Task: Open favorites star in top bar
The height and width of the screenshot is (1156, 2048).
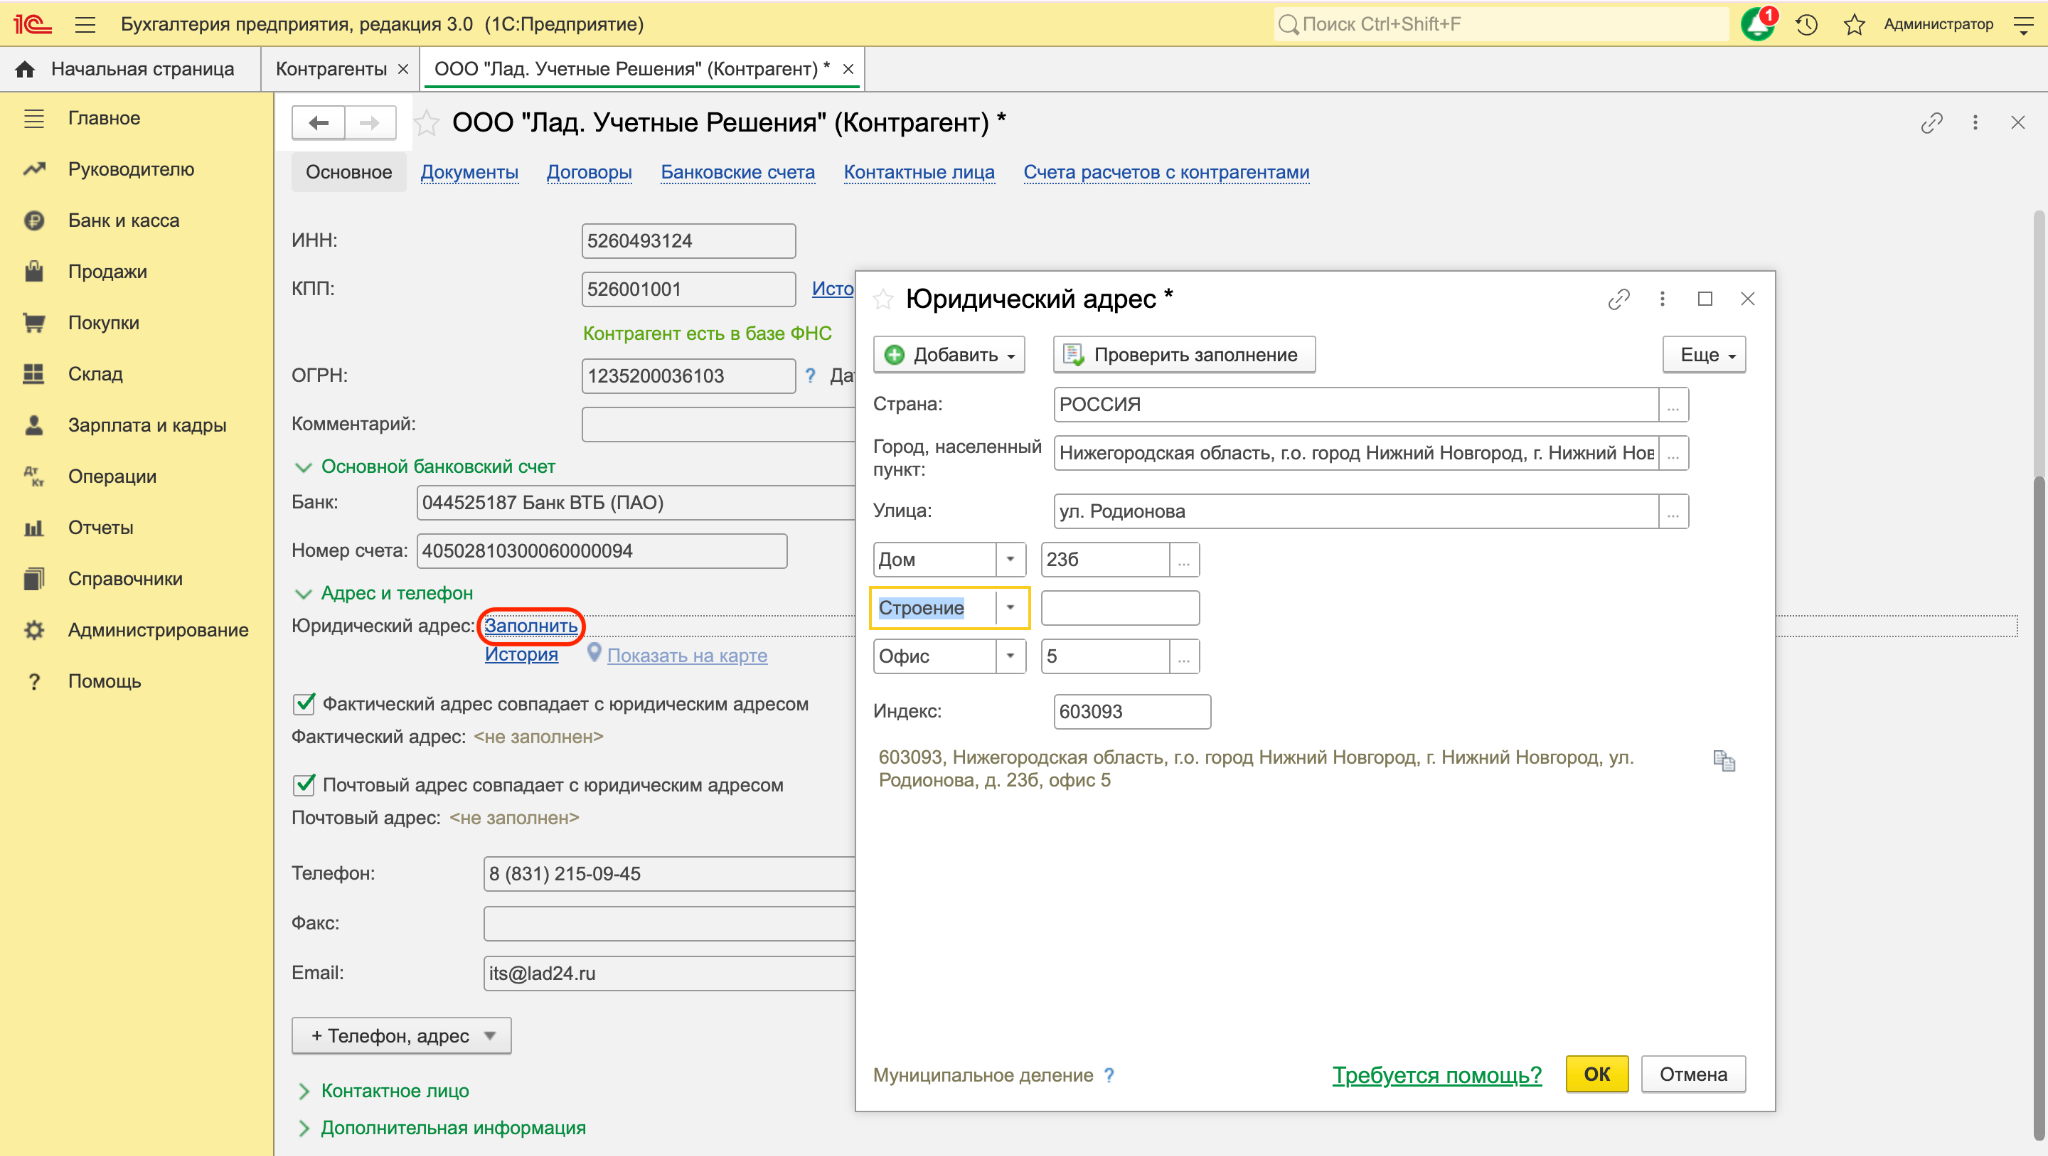Action: click(x=1854, y=25)
